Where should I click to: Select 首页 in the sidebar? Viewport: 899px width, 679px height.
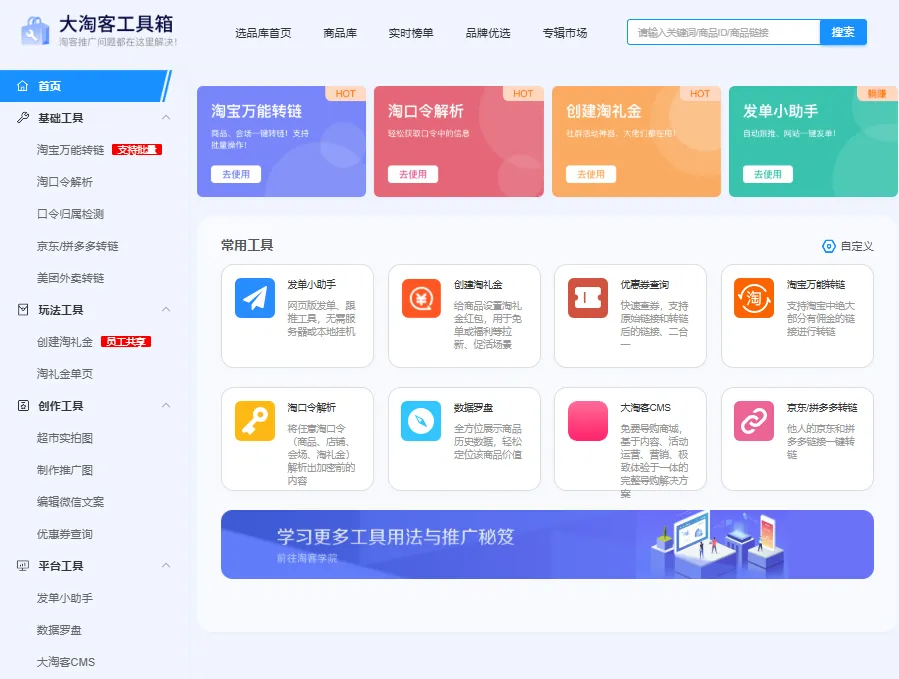(85, 86)
